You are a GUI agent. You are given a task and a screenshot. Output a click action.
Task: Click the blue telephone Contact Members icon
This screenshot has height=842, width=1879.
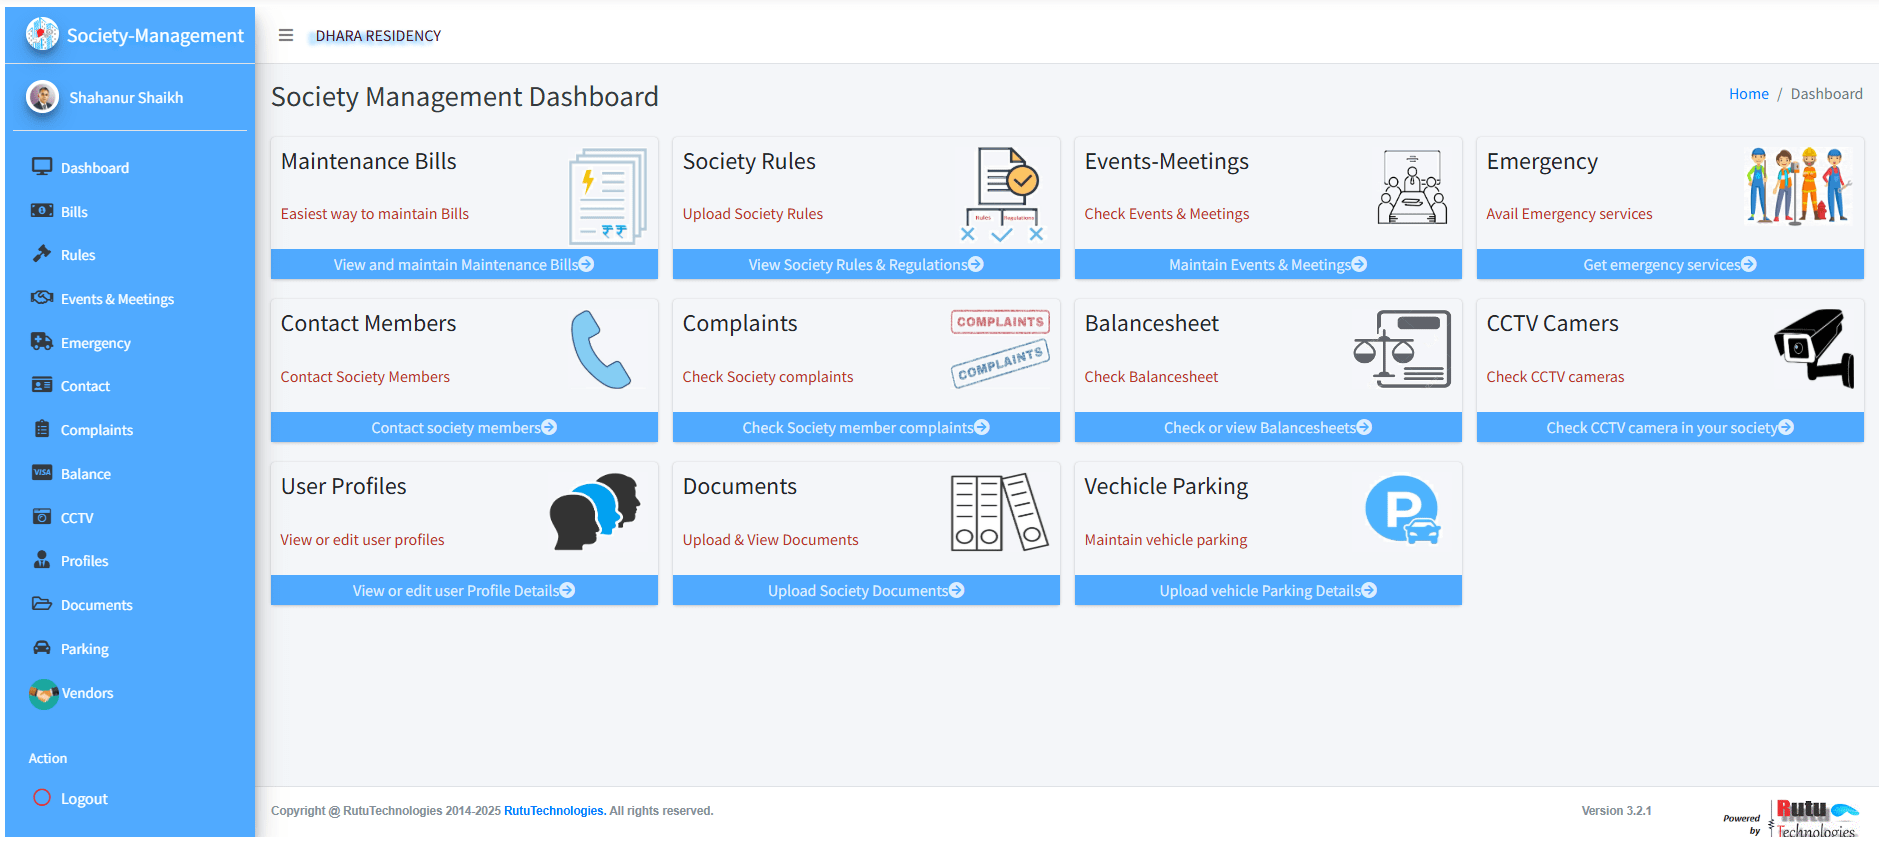click(600, 350)
